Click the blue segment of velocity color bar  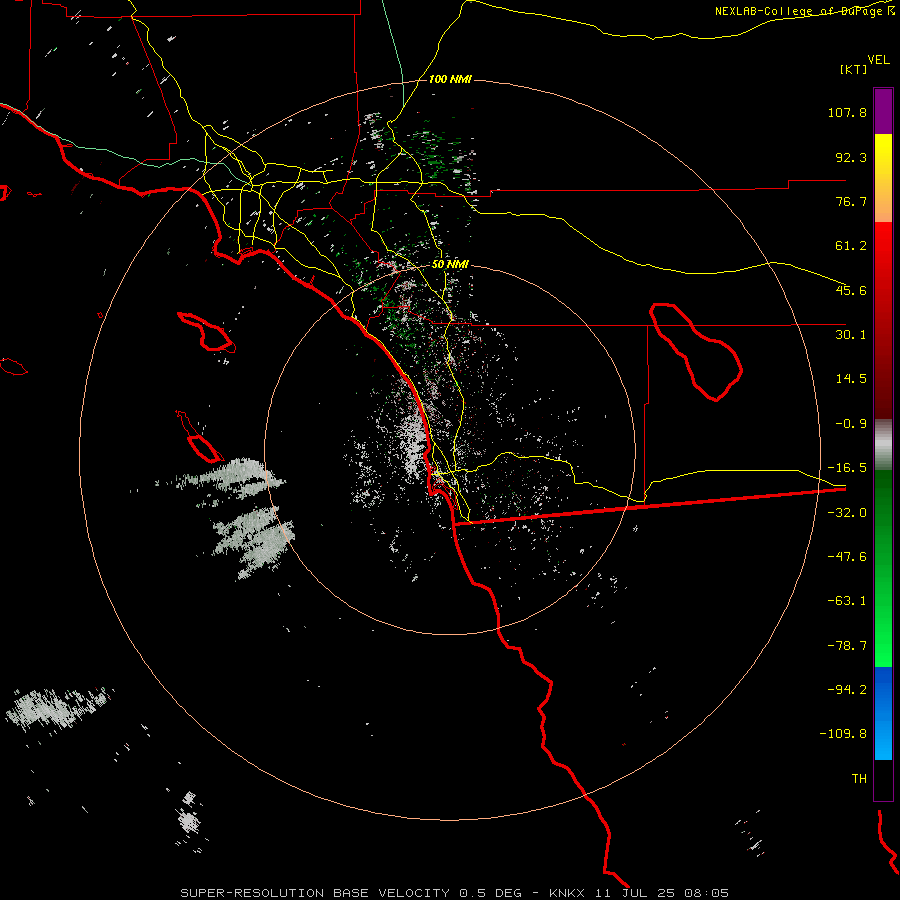pos(883,713)
